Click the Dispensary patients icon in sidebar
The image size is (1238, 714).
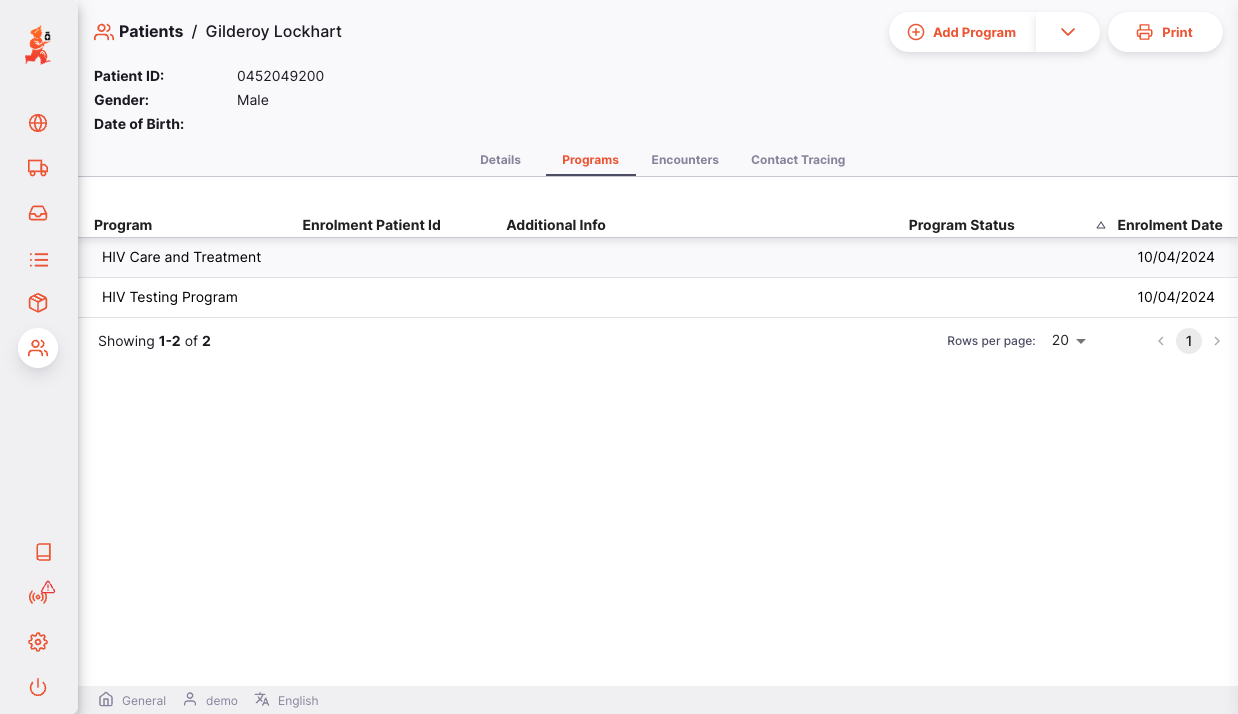38,348
